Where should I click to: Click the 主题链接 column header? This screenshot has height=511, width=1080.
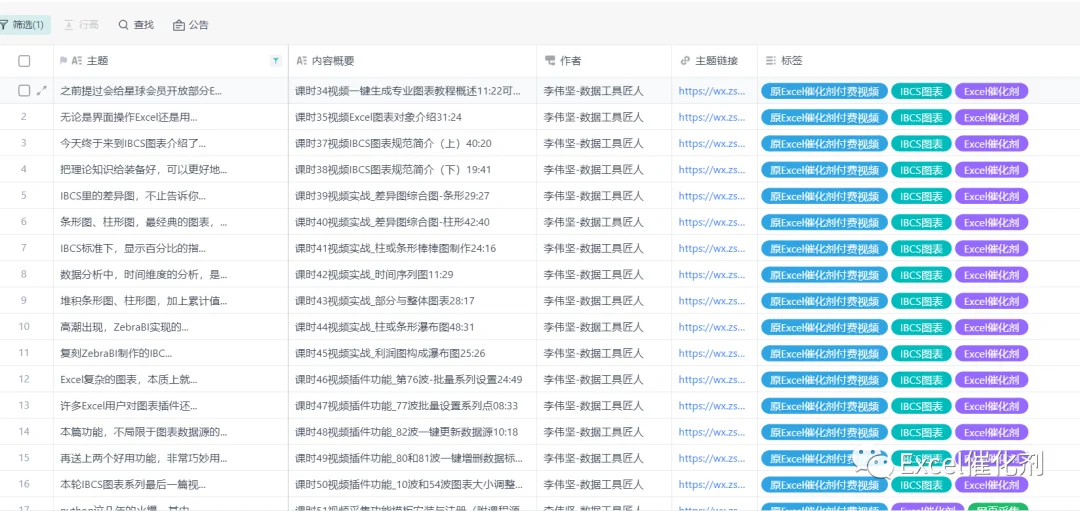(x=714, y=61)
